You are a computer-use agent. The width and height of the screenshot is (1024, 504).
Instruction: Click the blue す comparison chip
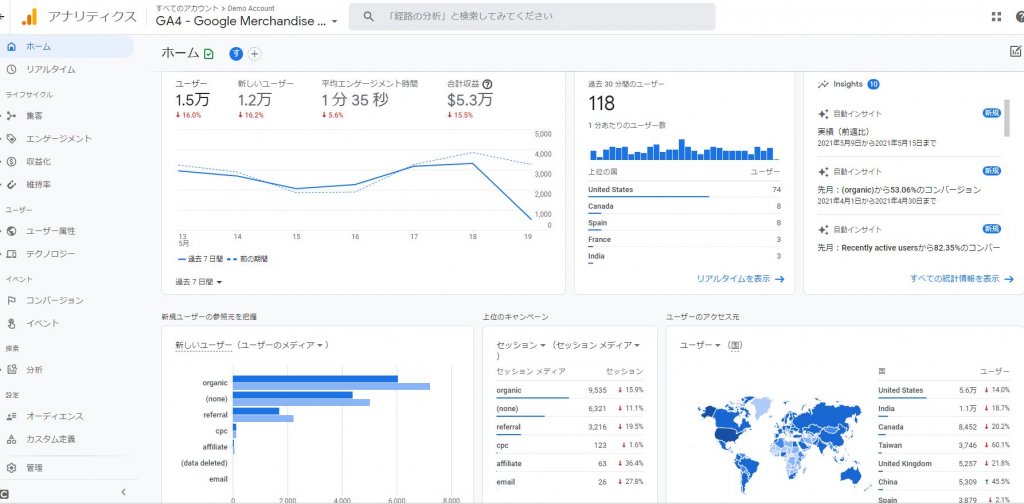[x=236, y=54]
